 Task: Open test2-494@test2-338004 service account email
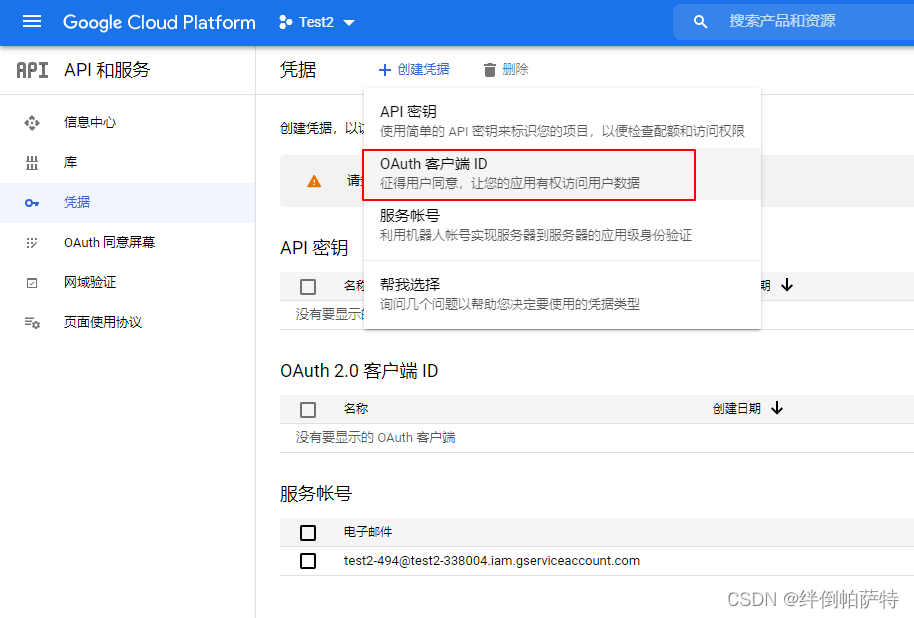coord(492,561)
